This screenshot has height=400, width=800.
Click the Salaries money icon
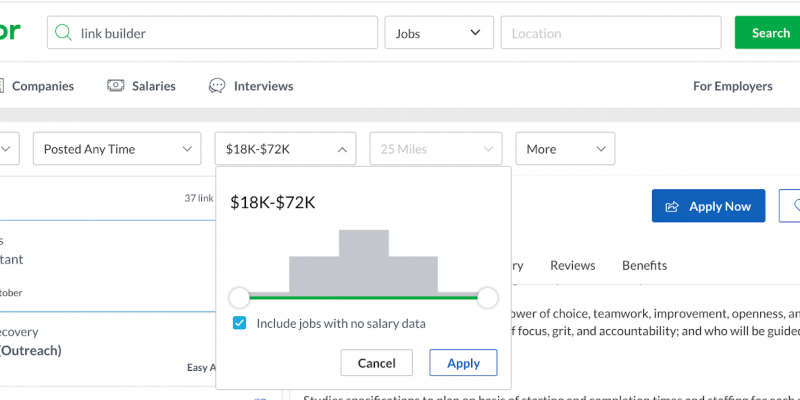pos(116,86)
